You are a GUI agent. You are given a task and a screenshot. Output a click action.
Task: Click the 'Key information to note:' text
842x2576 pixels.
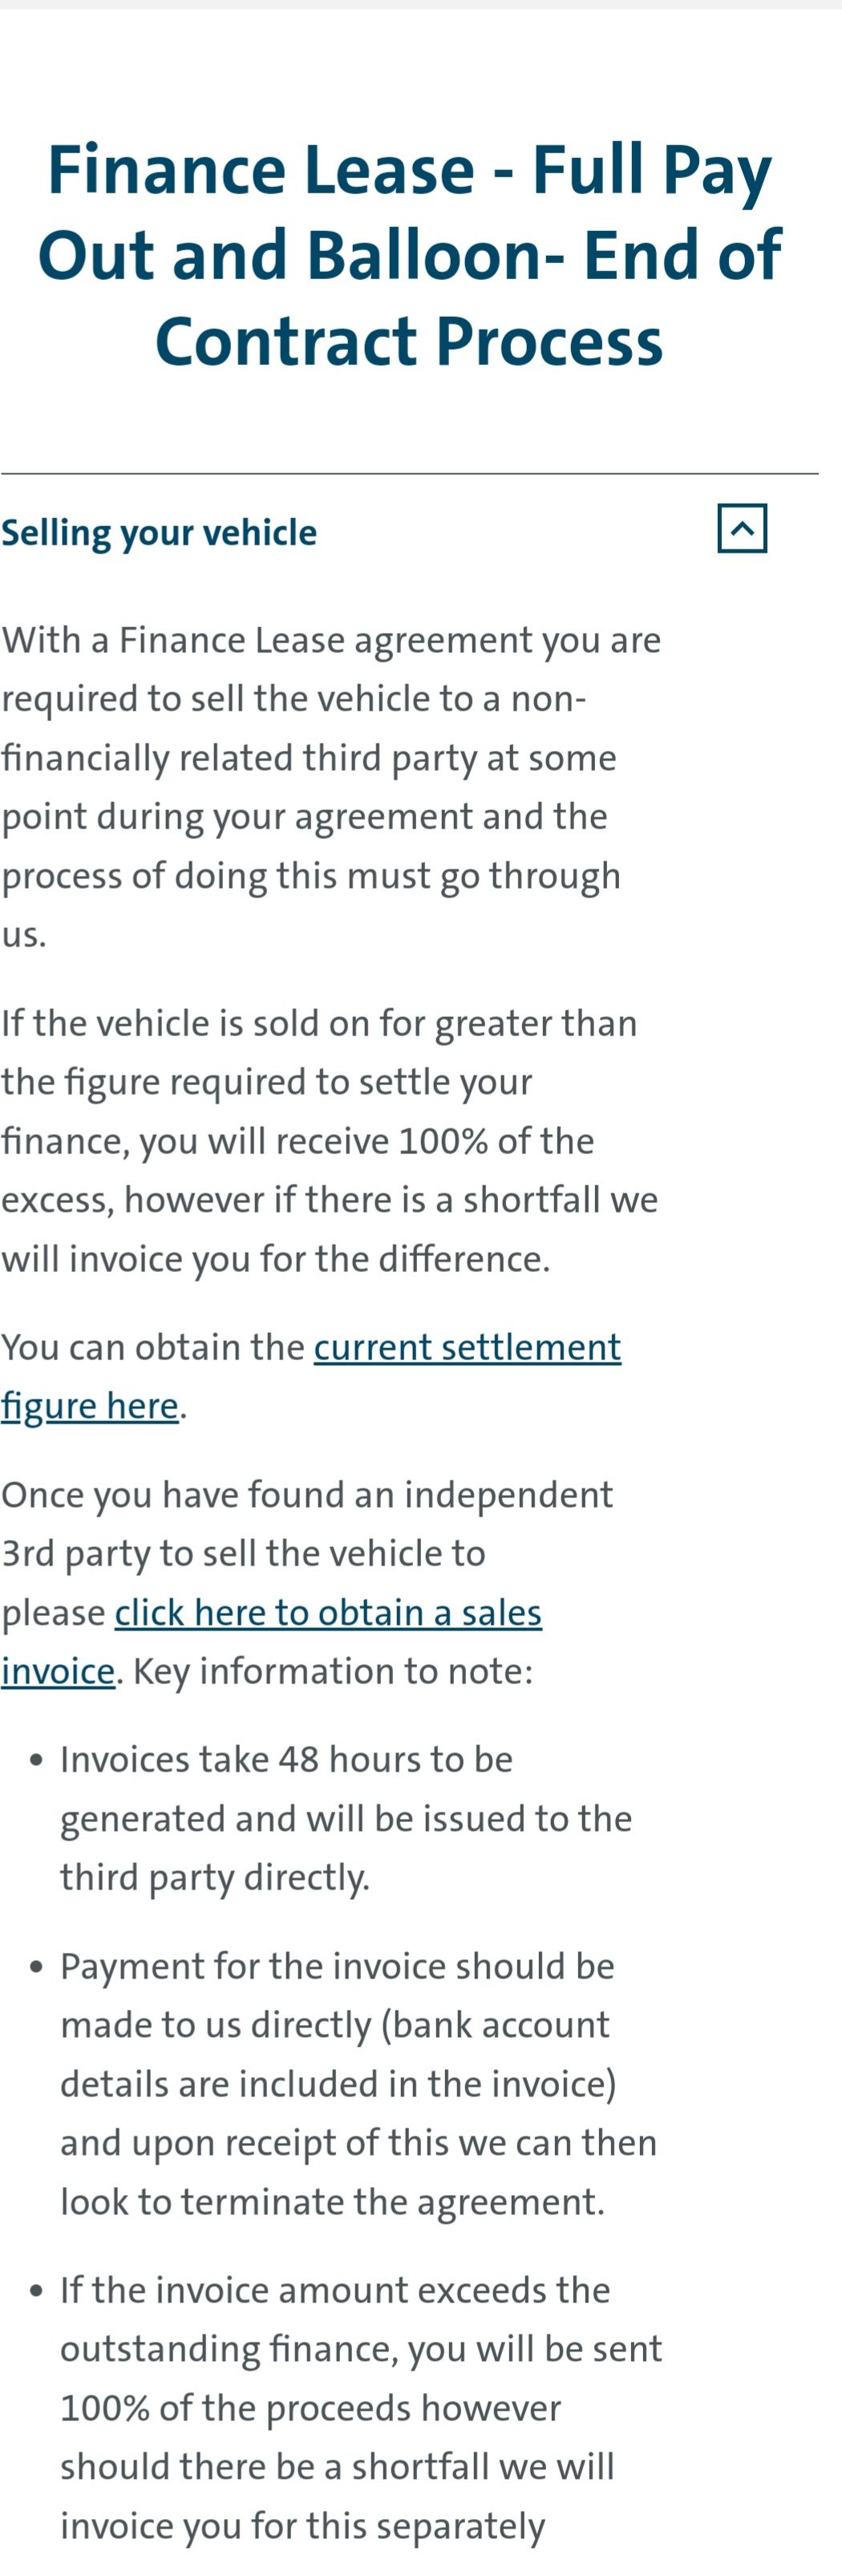pyautogui.click(x=333, y=1671)
